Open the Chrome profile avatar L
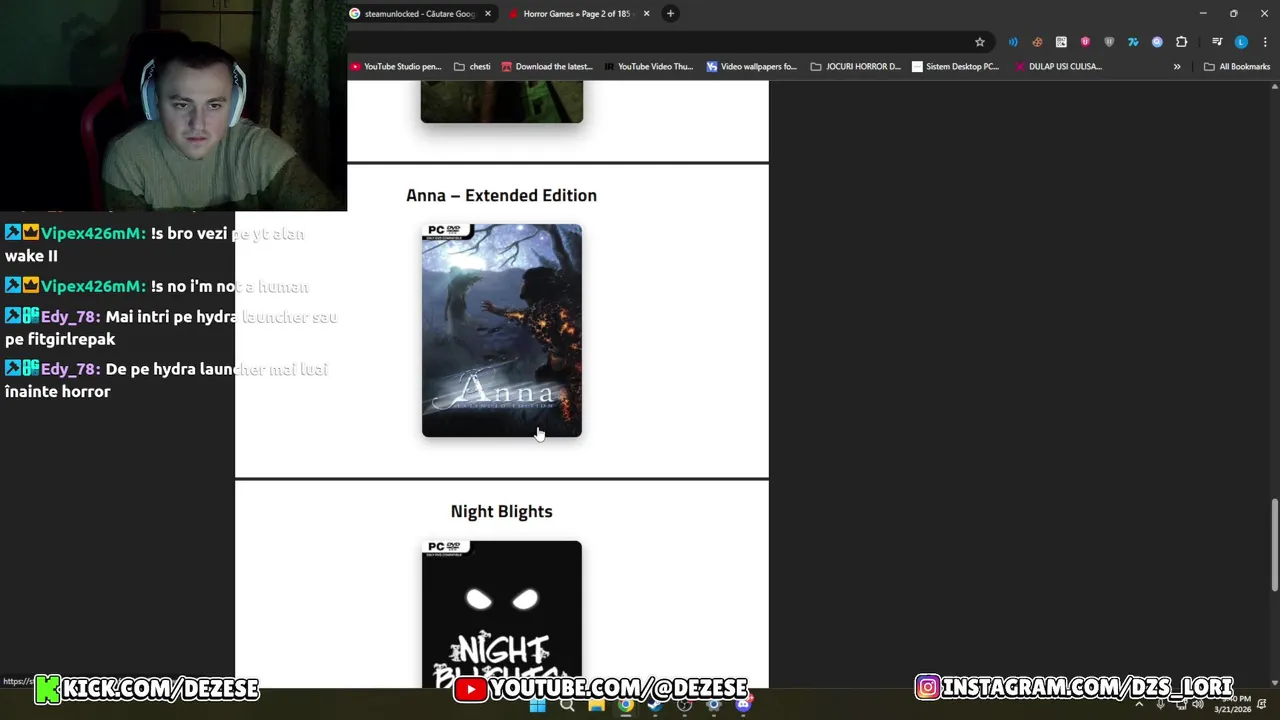Screen dimensions: 1280x720 [1241, 42]
